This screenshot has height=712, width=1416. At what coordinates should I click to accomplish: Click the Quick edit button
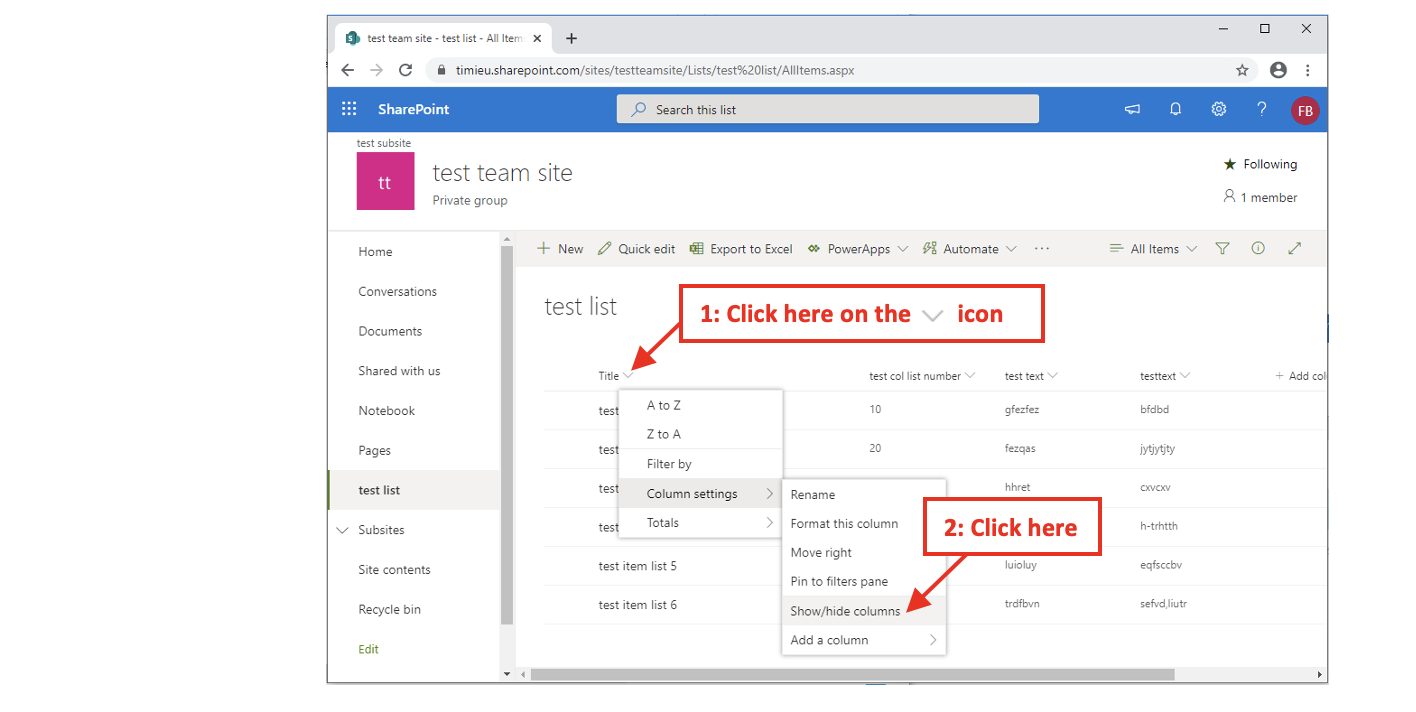(x=636, y=249)
